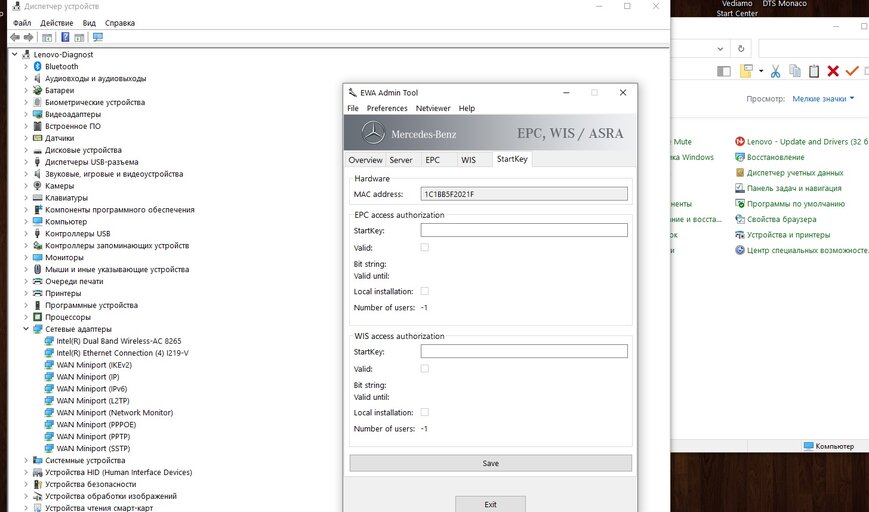Click the WIS StartKey input field
This screenshot has width=869, height=512.
coord(524,351)
